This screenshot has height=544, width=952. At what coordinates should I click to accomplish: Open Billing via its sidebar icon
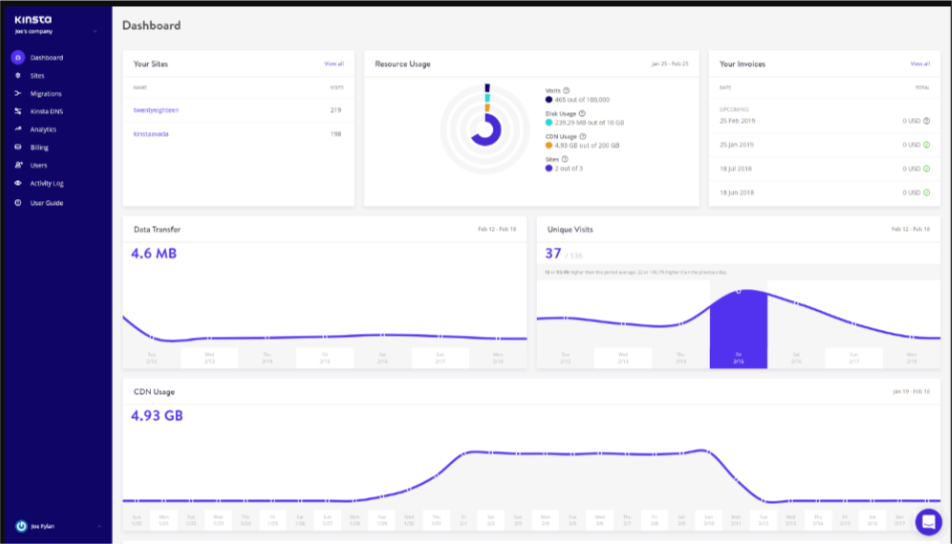tap(18, 147)
